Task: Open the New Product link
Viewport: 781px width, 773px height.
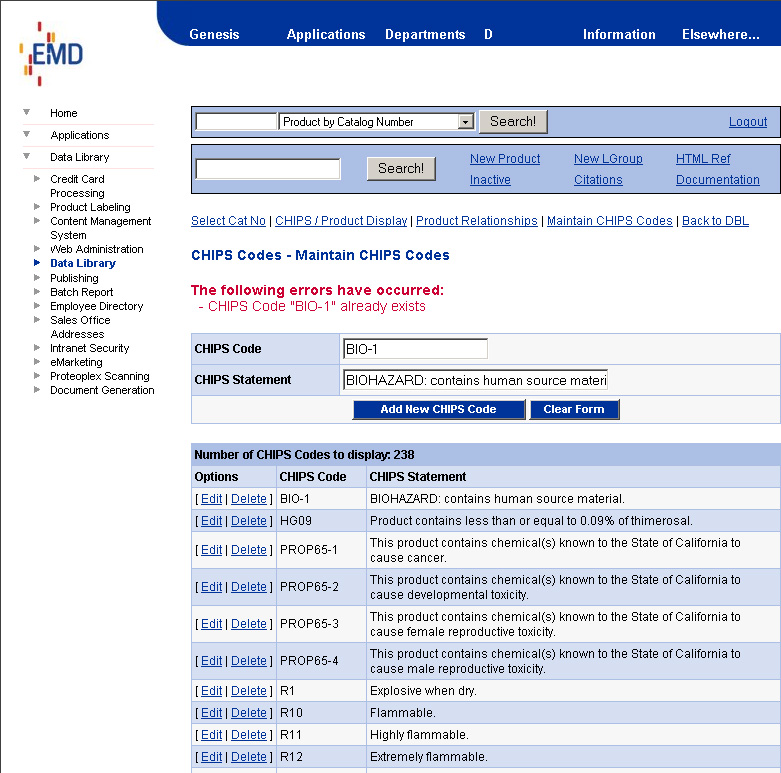Action: coord(505,159)
